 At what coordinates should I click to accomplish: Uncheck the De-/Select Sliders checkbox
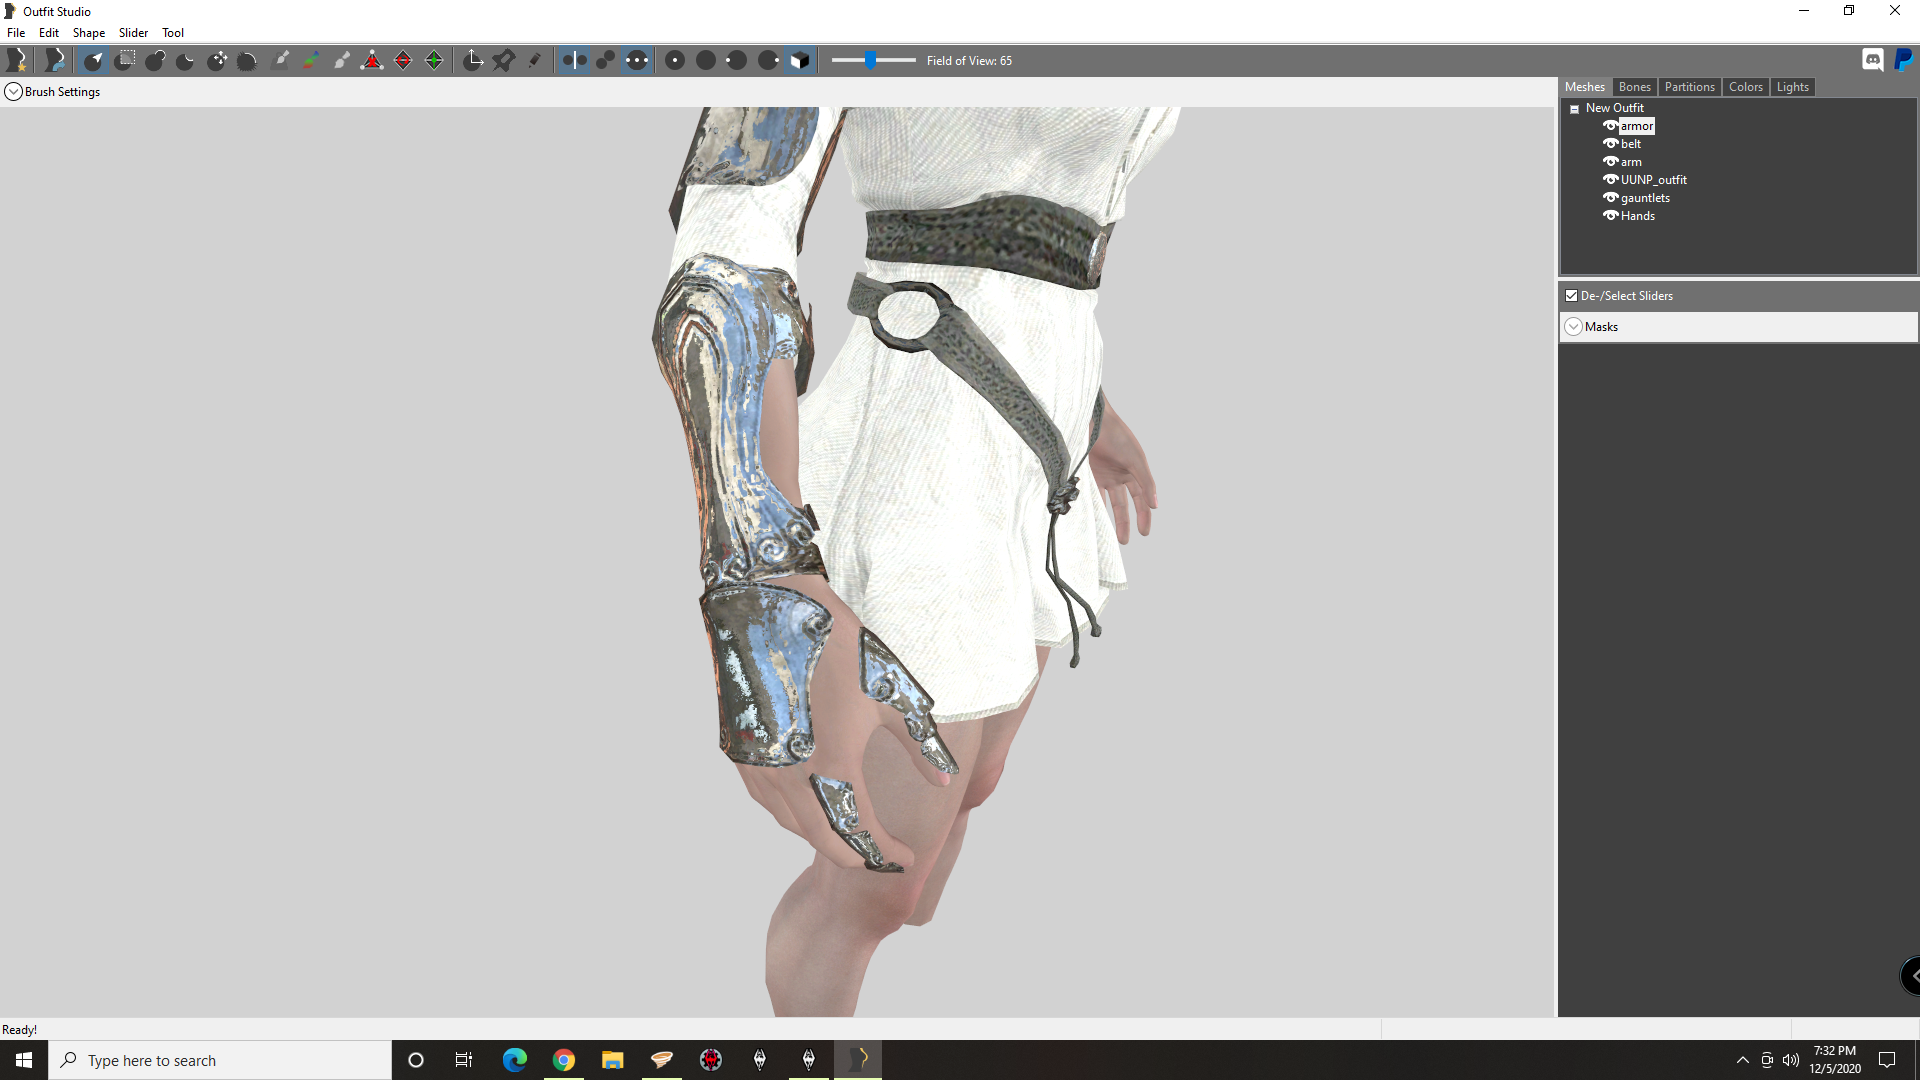[1571, 296]
